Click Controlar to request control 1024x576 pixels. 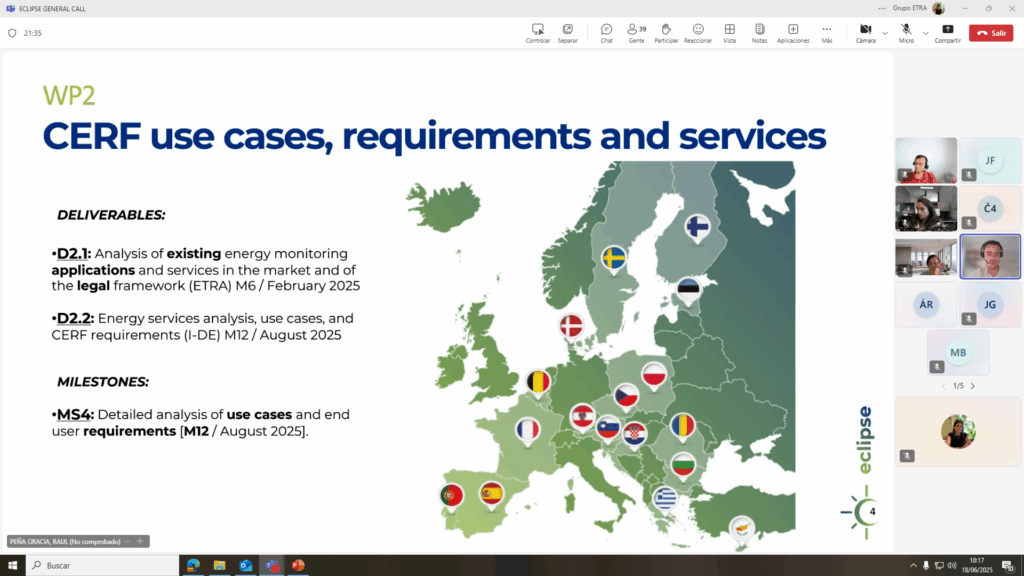pyautogui.click(x=538, y=33)
